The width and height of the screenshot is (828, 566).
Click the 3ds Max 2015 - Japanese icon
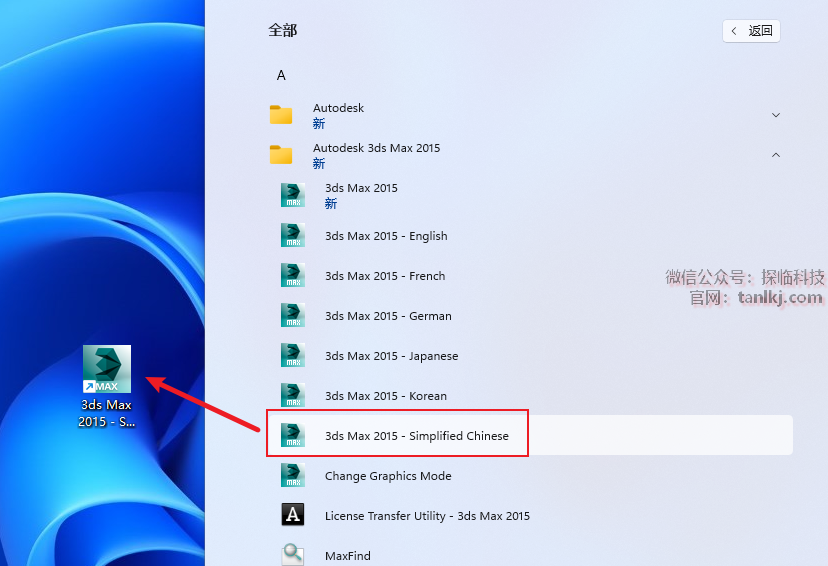coord(293,355)
